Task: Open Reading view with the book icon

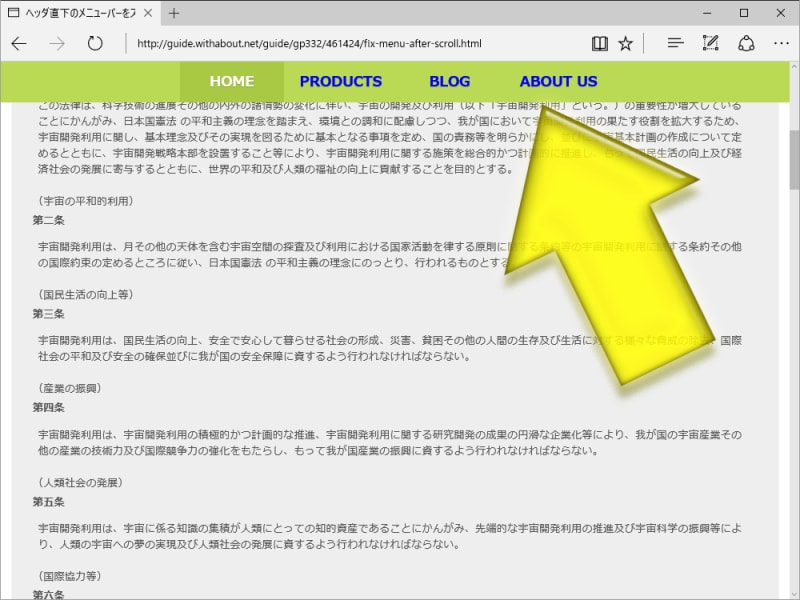Action: coord(598,43)
